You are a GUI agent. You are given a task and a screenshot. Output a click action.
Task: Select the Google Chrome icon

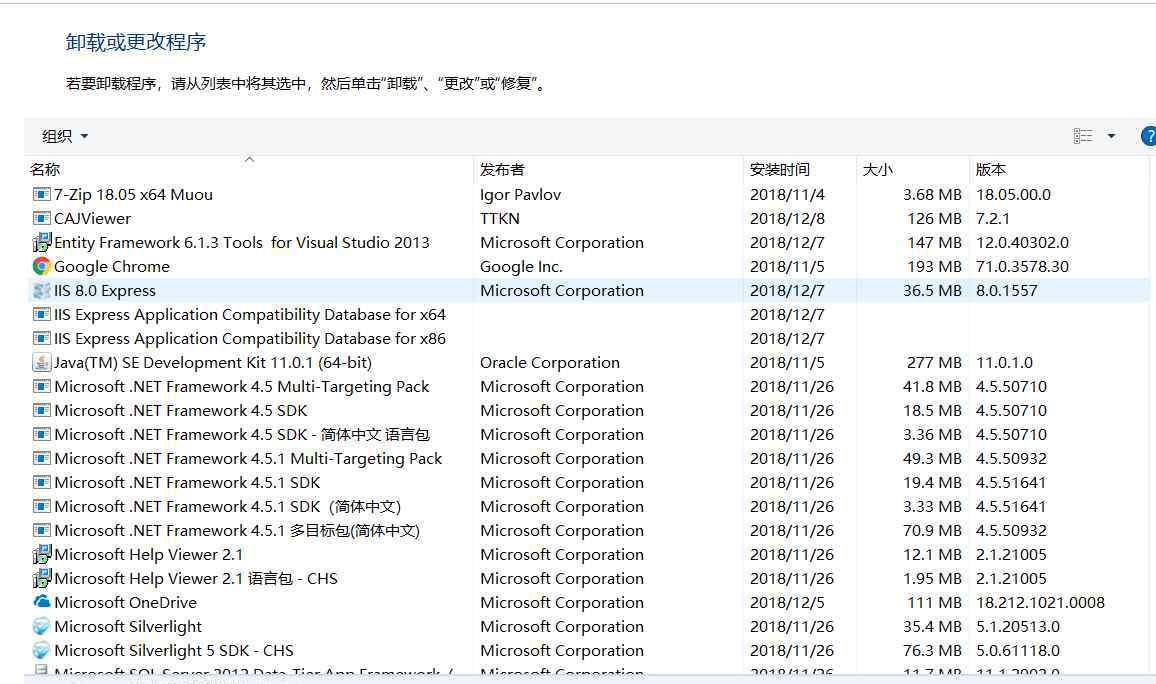[42, 266]
